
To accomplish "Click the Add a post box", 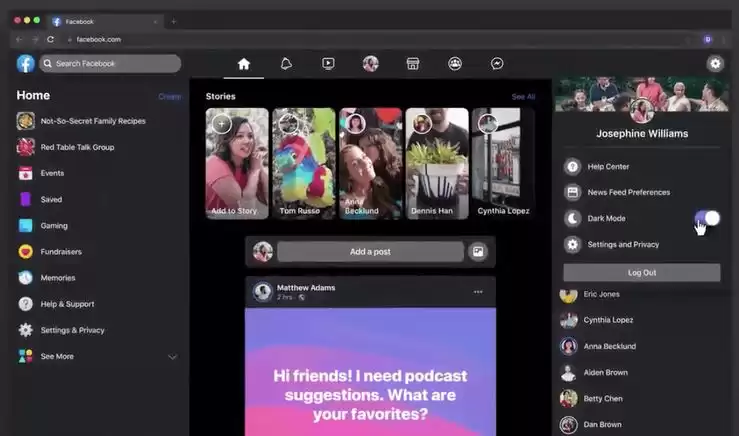I will (370, 252).
